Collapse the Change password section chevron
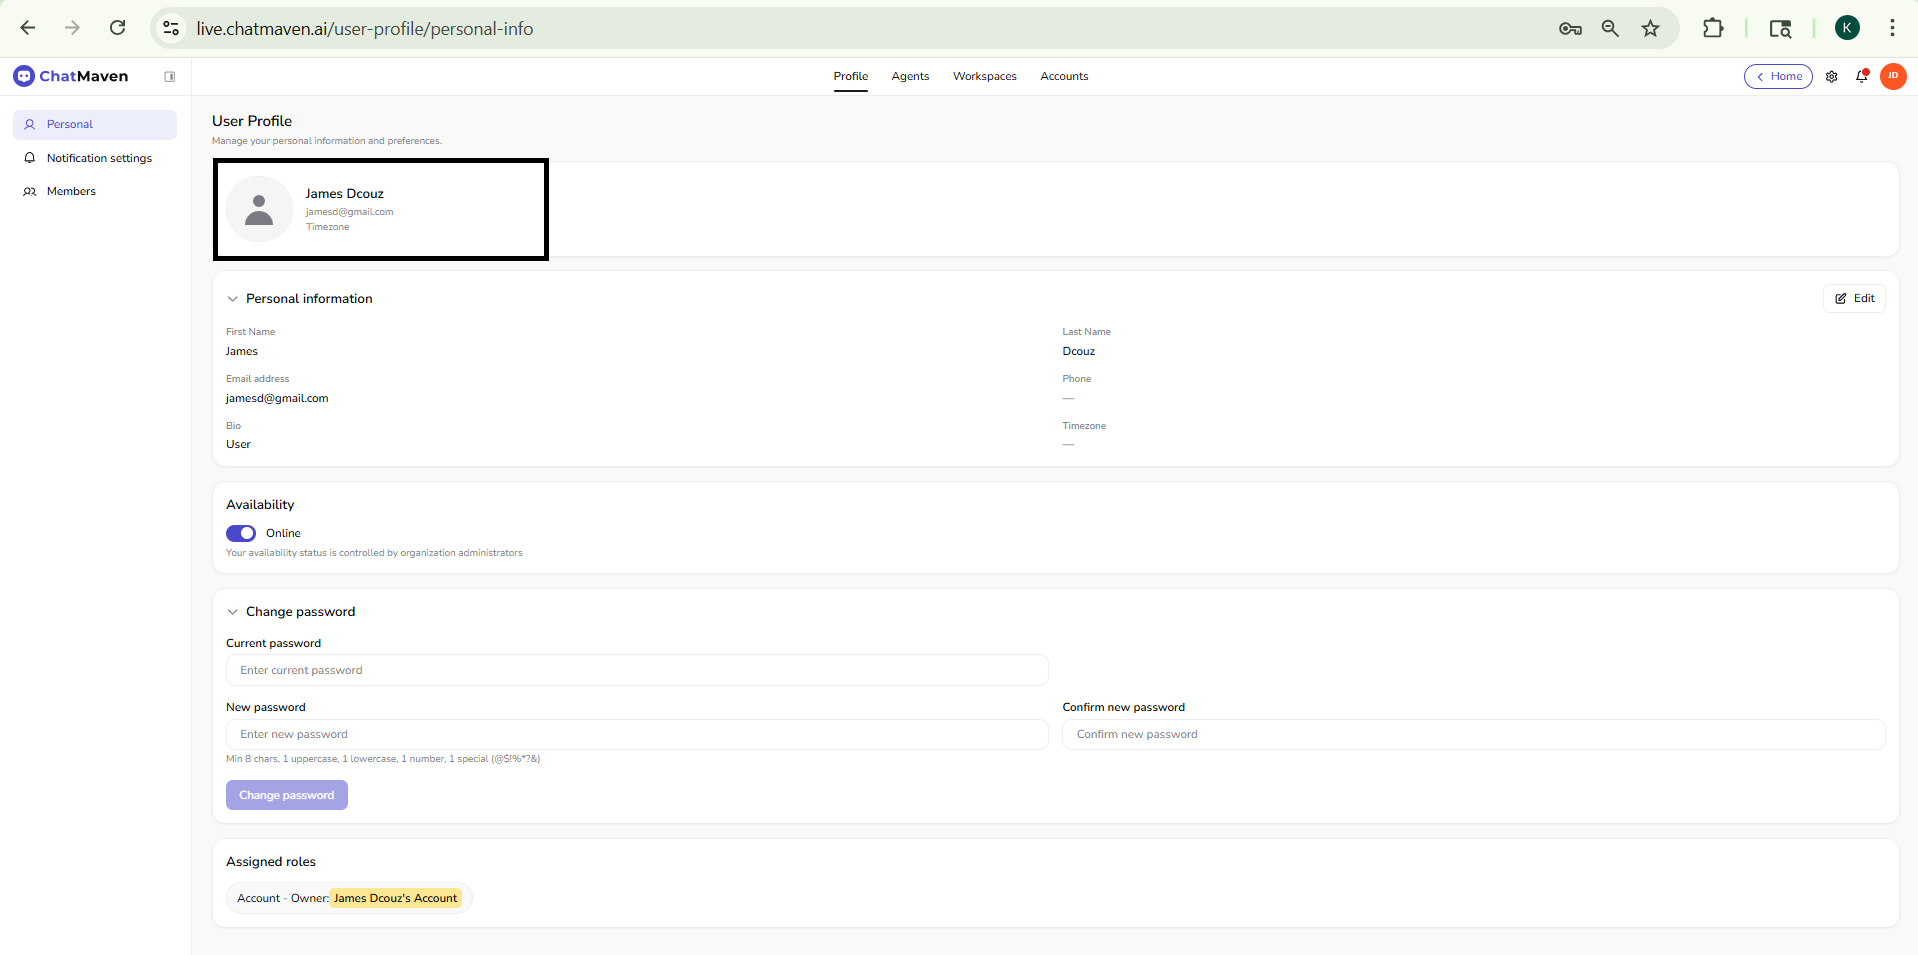1918x955 pixels. [232, 611]
